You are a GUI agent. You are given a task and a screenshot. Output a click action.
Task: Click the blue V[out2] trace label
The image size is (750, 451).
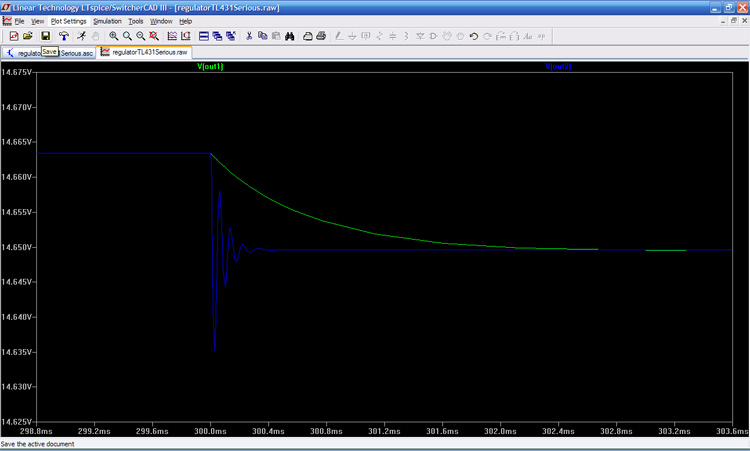coord(558,66)
